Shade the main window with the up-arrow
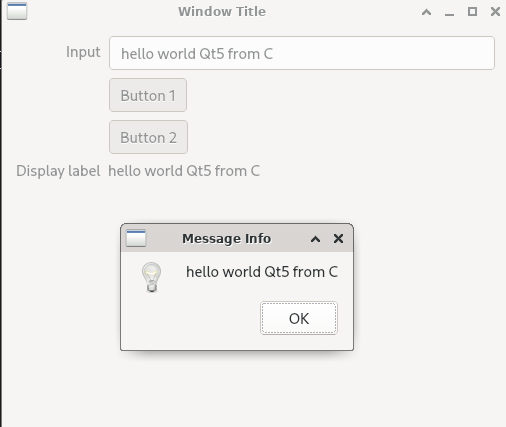506x427 pixels. 426,12
